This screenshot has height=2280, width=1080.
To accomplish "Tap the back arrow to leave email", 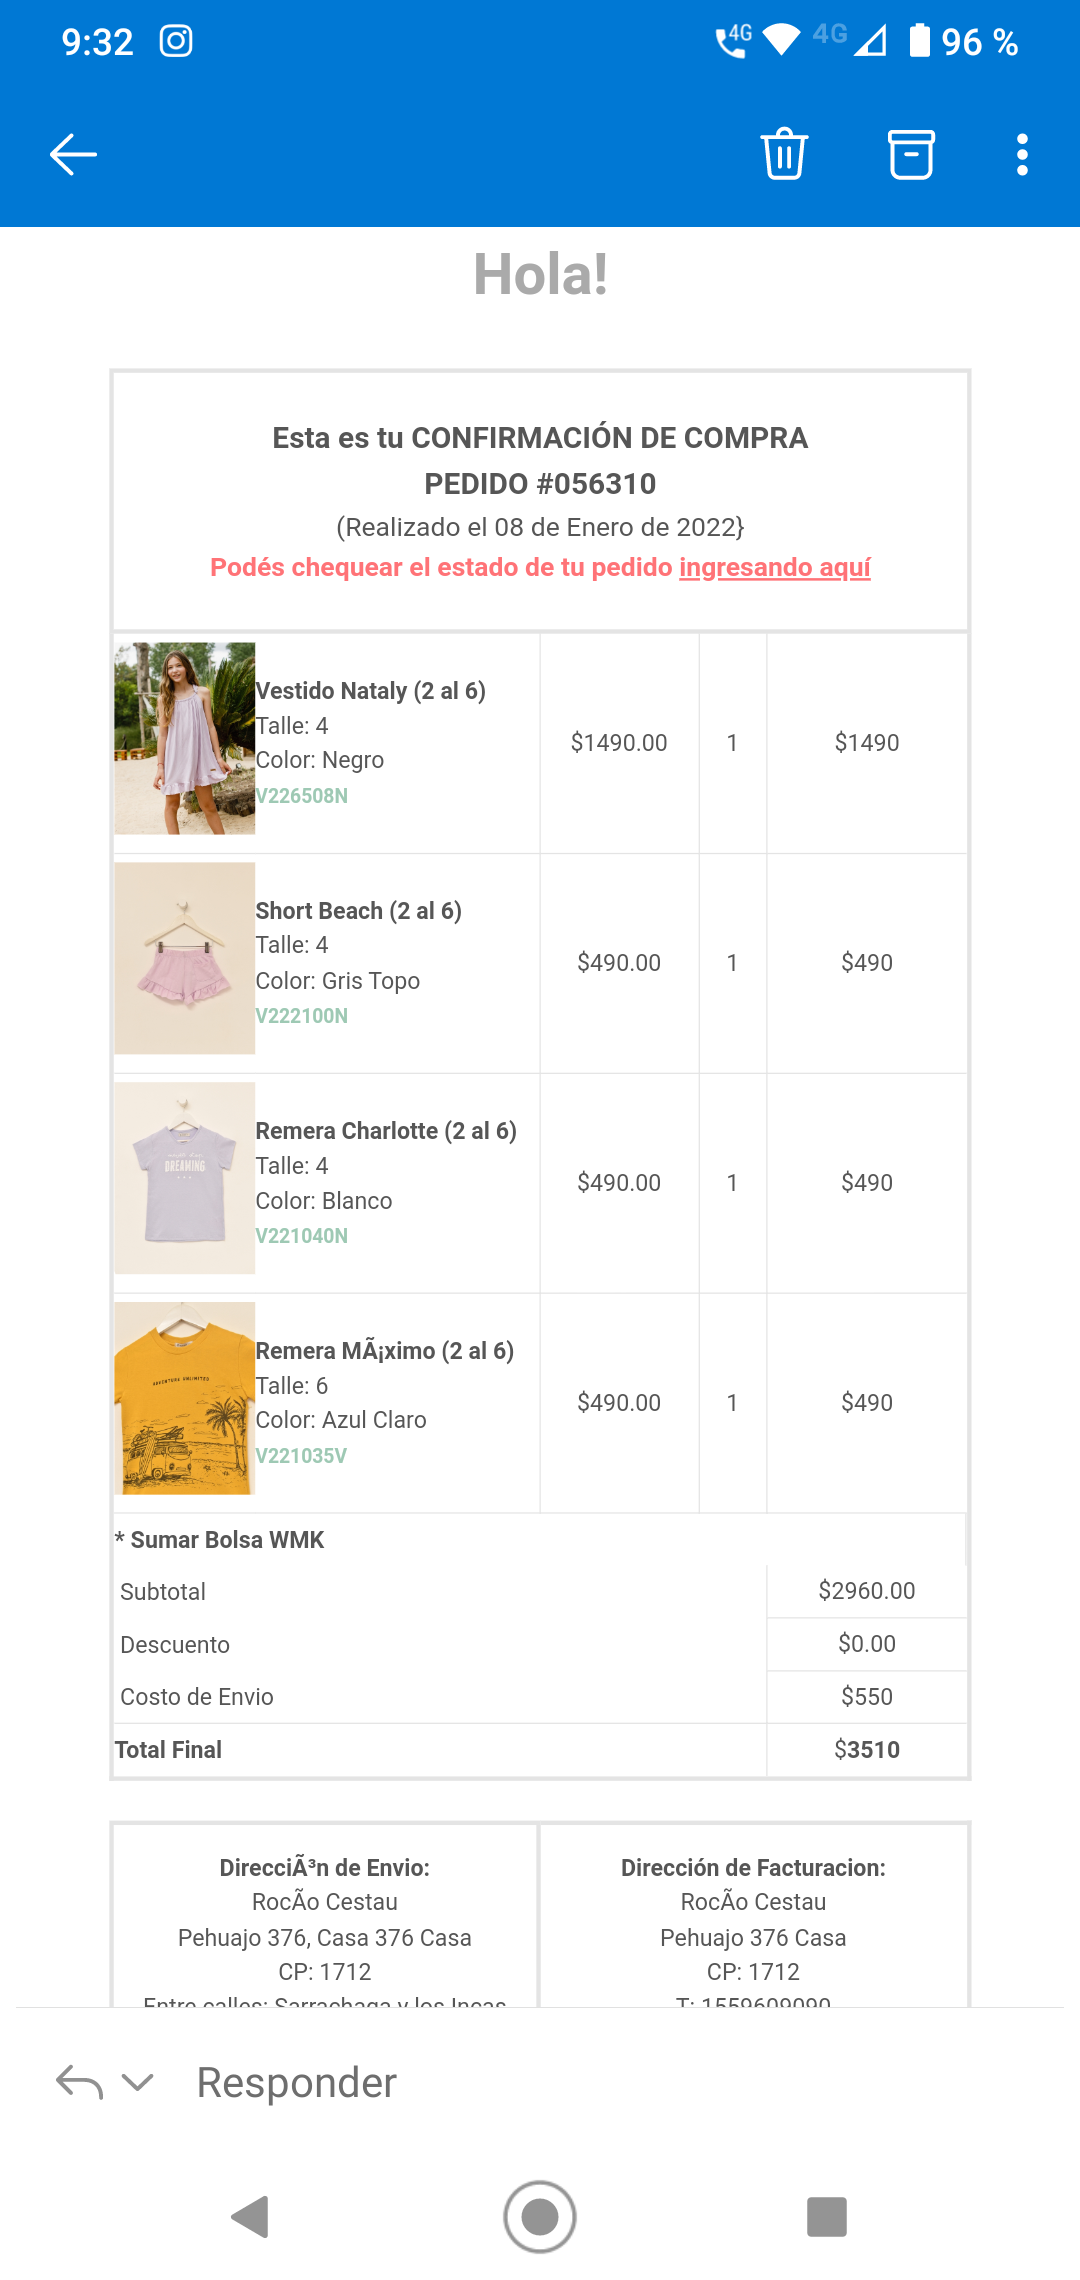I will point(73,154).
